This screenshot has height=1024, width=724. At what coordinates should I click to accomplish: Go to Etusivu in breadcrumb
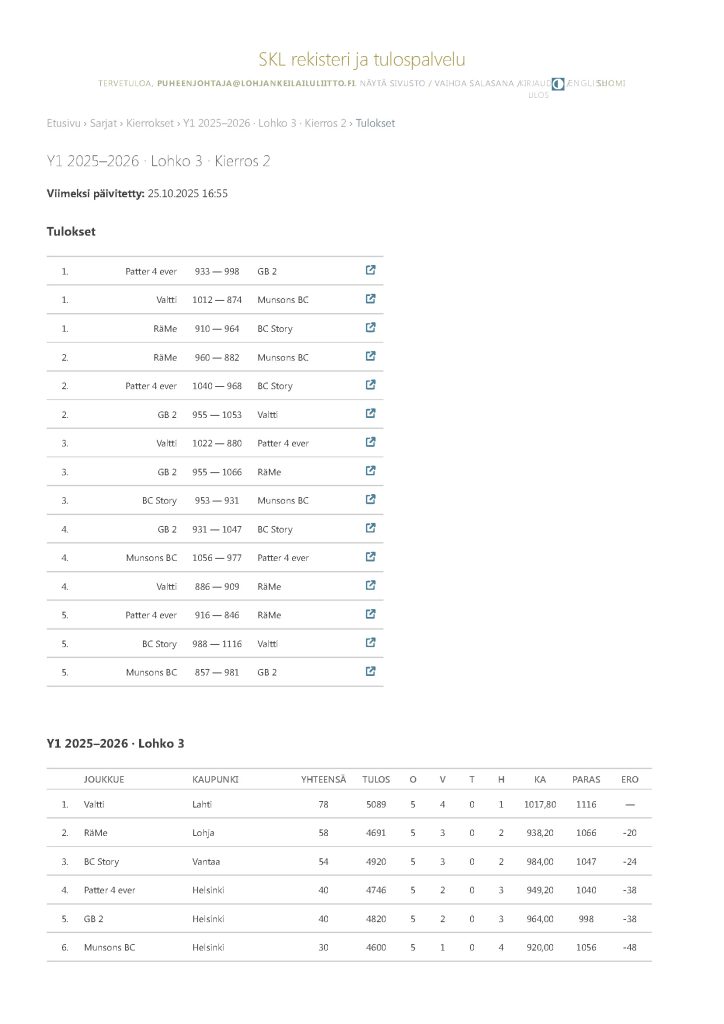point(64,123)
